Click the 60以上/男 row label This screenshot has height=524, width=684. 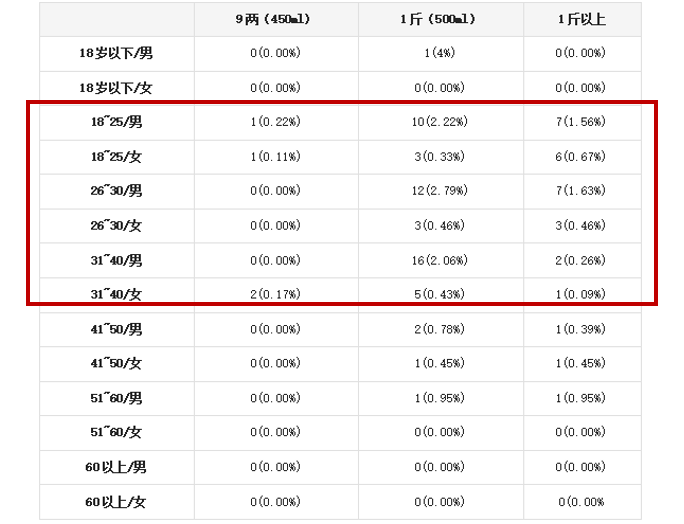click(x=116, y=467)
